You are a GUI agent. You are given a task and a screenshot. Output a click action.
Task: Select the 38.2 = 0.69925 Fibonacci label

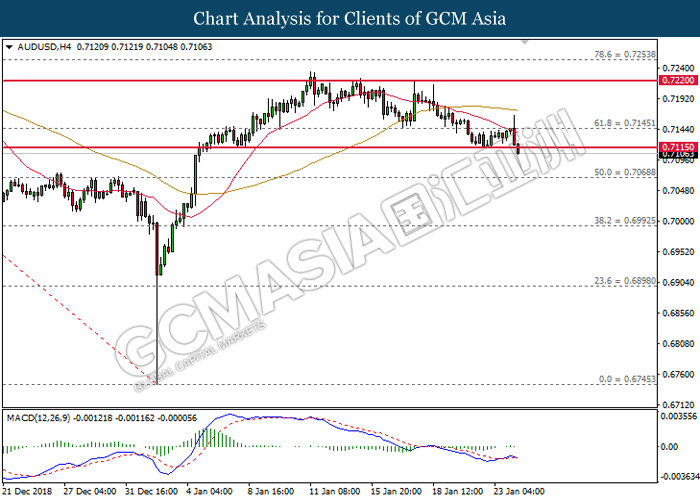(625, 221)
